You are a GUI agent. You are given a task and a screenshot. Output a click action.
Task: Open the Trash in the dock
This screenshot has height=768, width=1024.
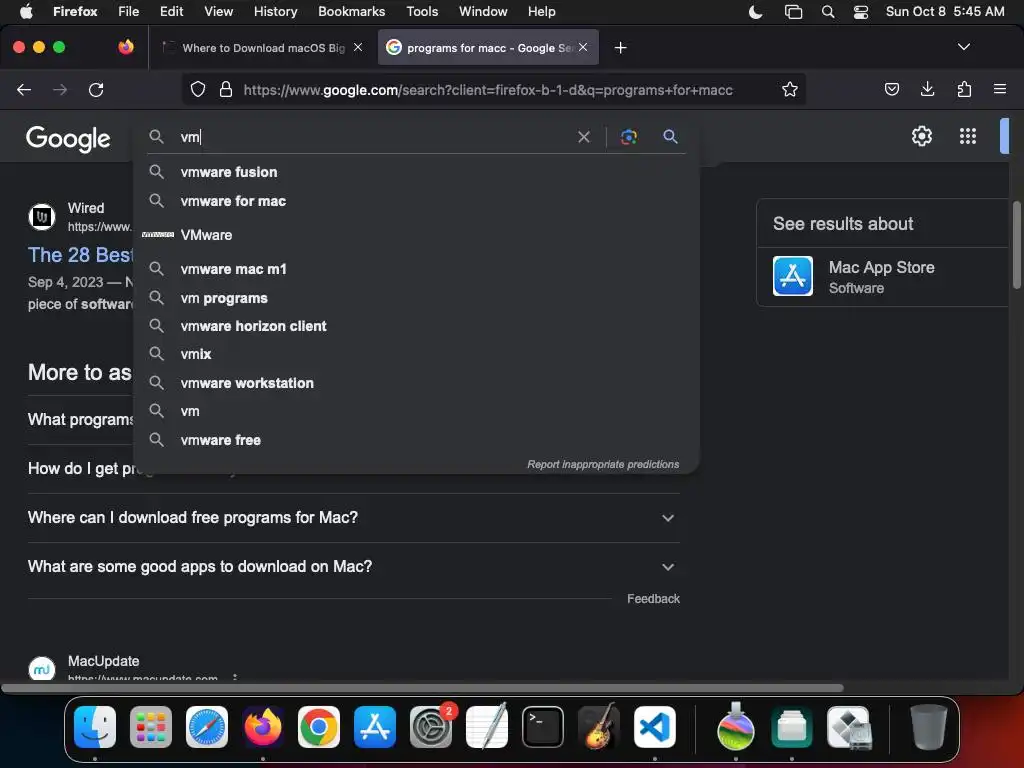pos(928,727)
